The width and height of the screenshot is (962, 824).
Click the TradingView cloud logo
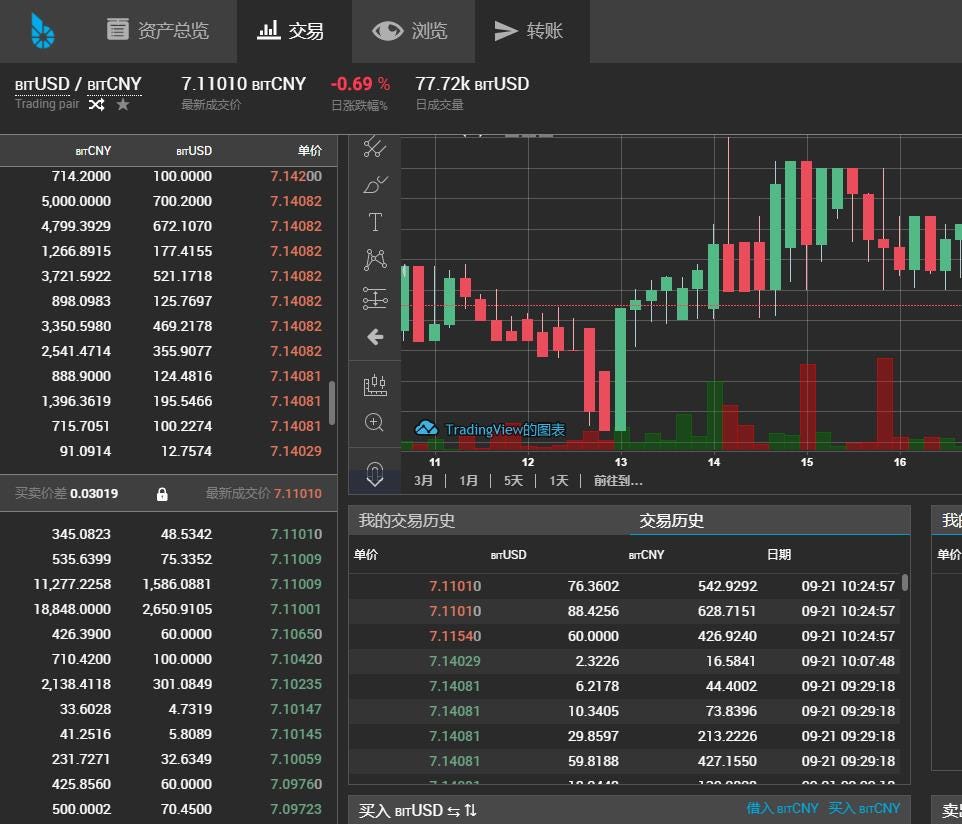(x=426, y=428)
